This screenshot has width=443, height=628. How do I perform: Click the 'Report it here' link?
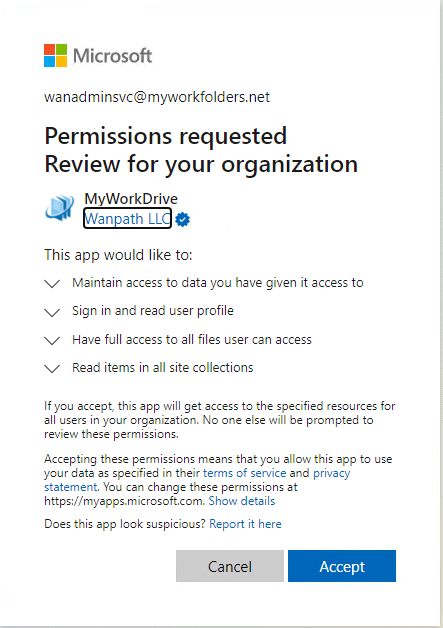(x=246, y=524)
